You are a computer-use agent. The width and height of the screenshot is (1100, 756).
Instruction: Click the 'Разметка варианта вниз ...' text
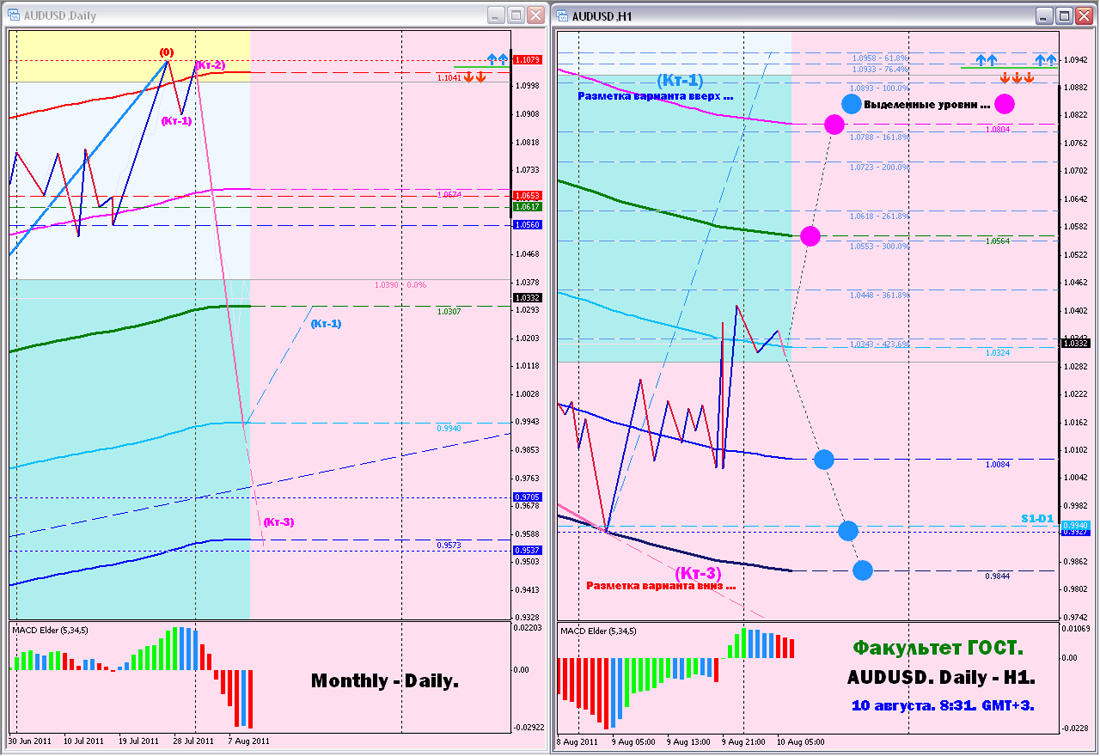click(661, 586)
